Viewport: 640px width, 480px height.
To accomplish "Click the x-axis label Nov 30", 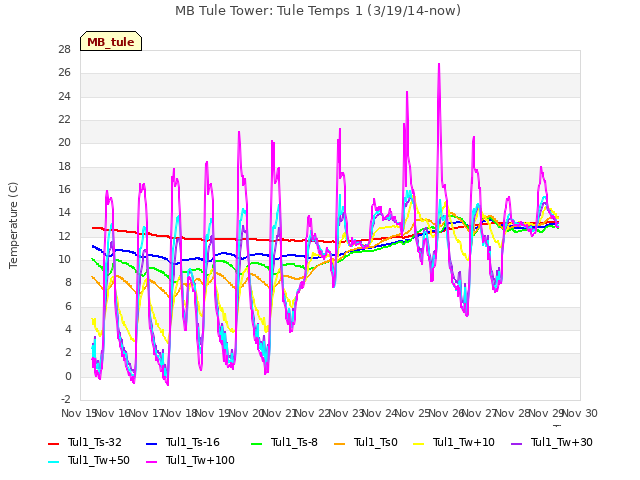I will 580,413.
